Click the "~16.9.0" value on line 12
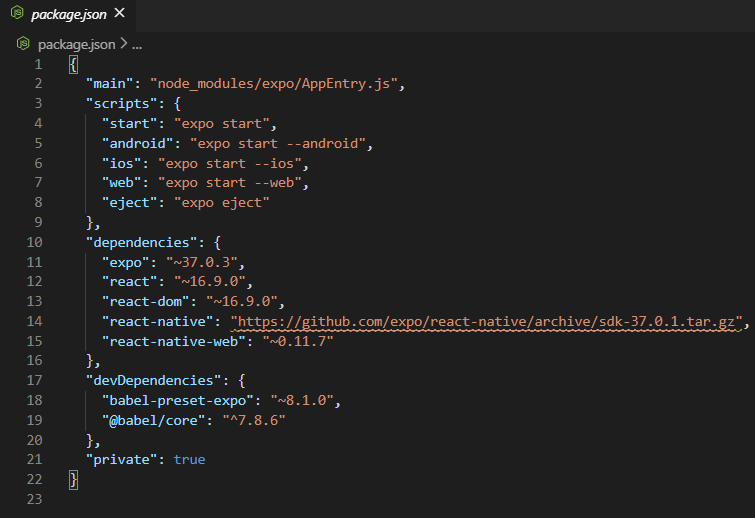The height and width of the screenshot is (518, 755). pos(210,282)
